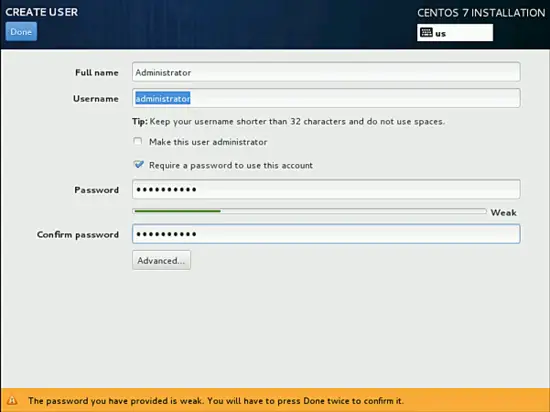This screenshot has width=550, height=412.
Task: Click the Full name label
Action: [97, 73]
